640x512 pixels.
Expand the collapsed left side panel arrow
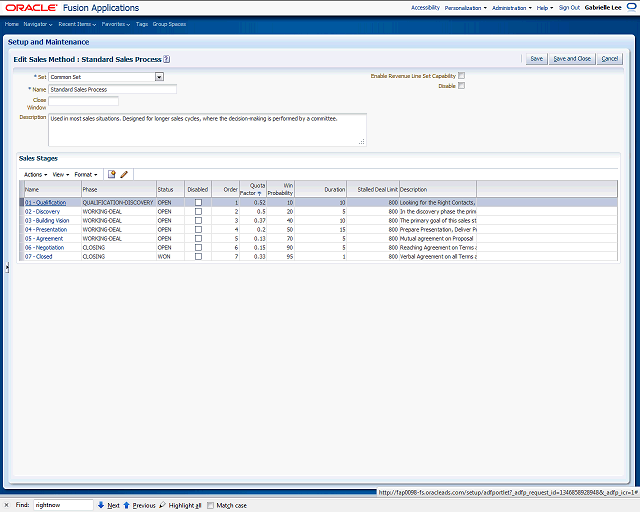(x=7, y=267)
